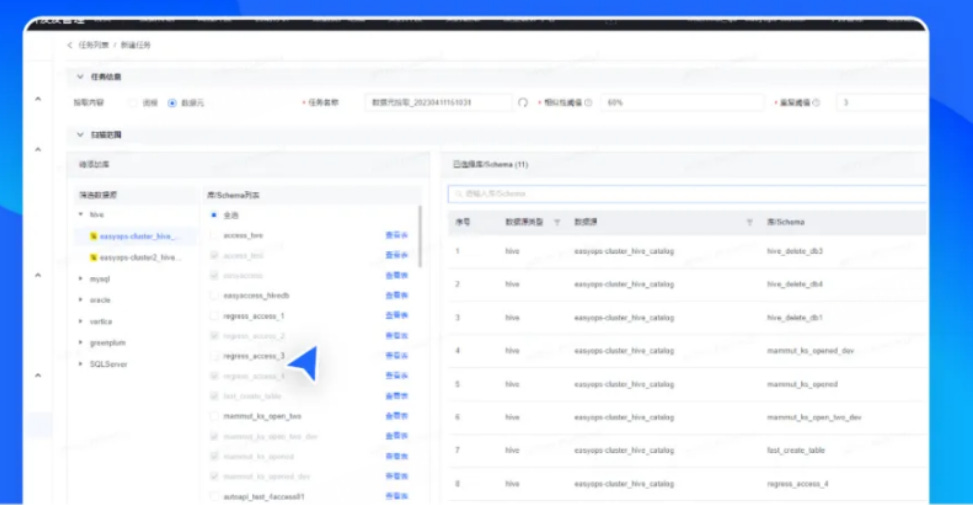Screen dimensions: 973x505
Task: Collapse the 任务信息 section chevron
Action: (80, 77)
